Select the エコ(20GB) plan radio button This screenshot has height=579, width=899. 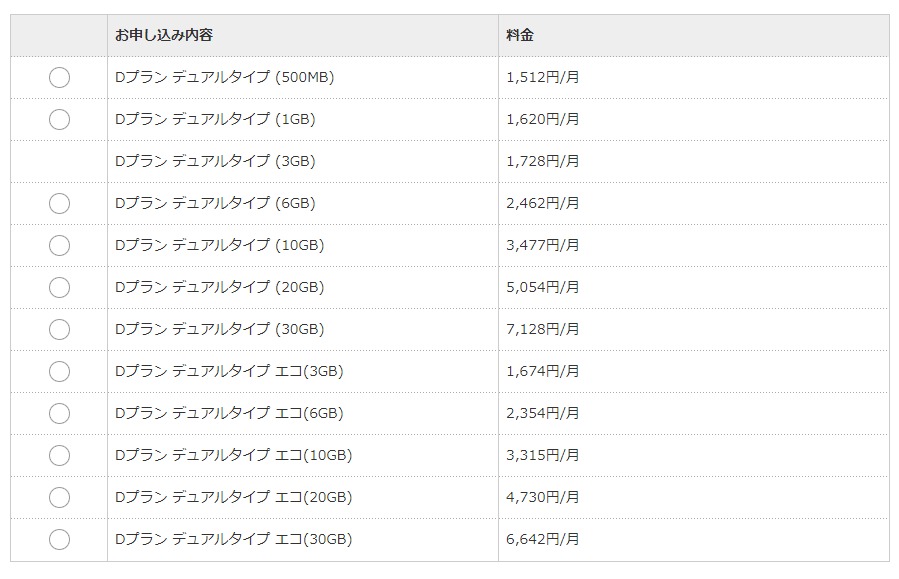59,498
